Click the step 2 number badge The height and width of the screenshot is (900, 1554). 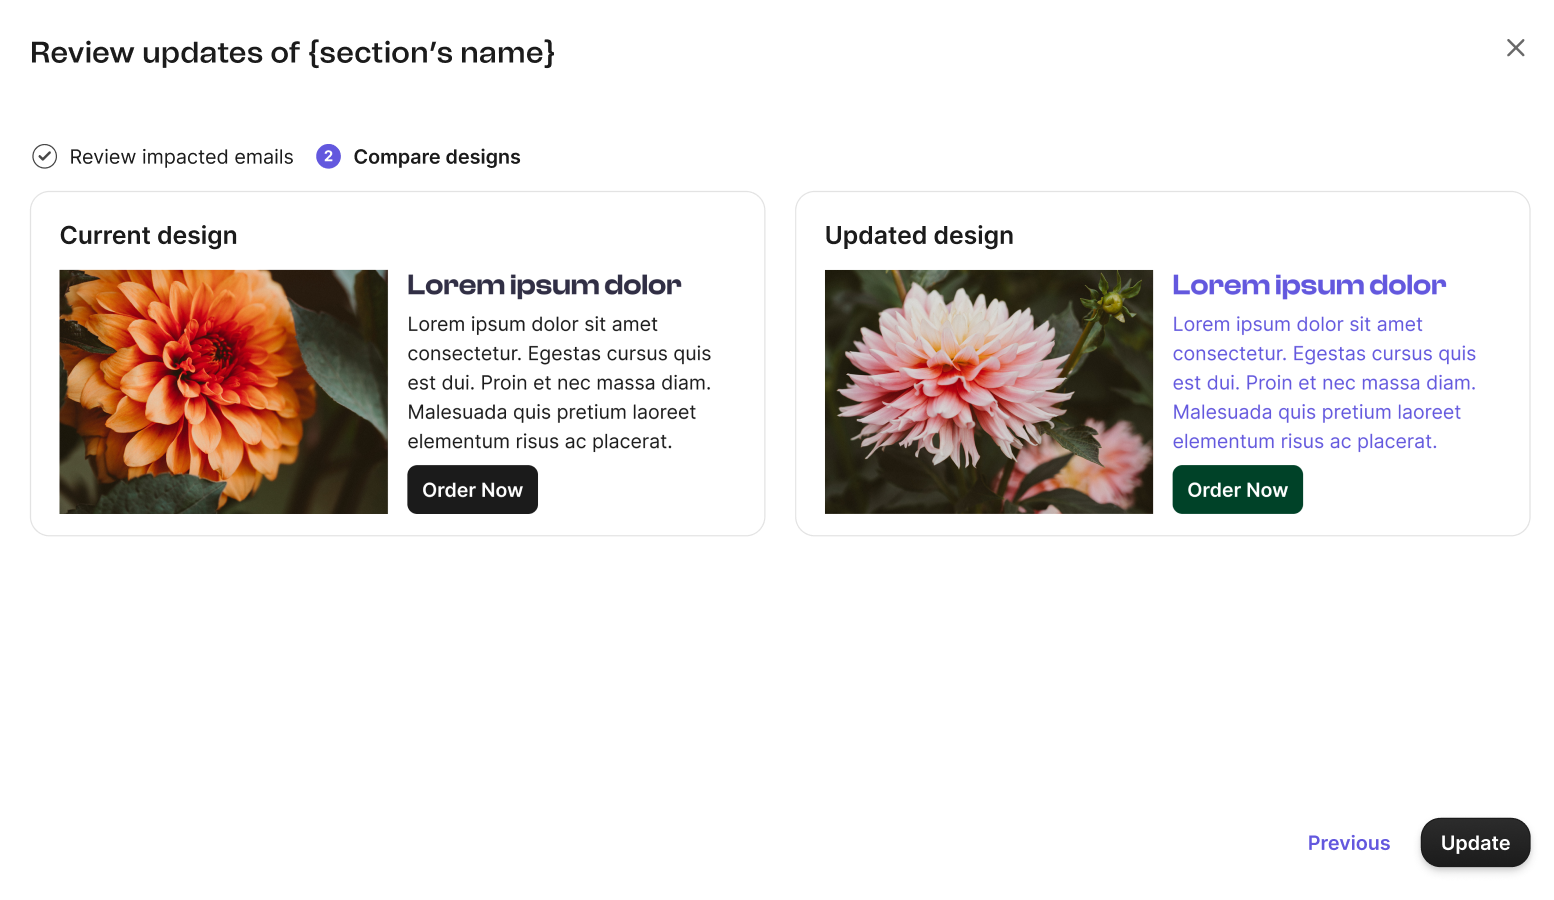(x=328, y=156)
